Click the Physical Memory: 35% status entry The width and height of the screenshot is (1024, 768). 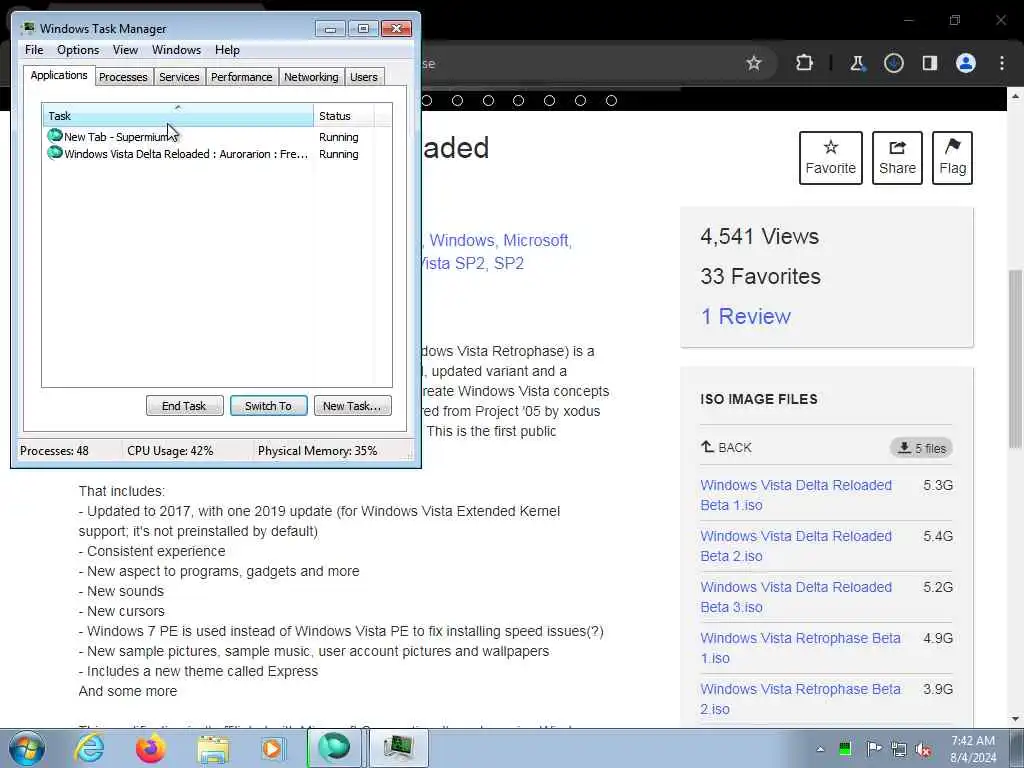317,451
